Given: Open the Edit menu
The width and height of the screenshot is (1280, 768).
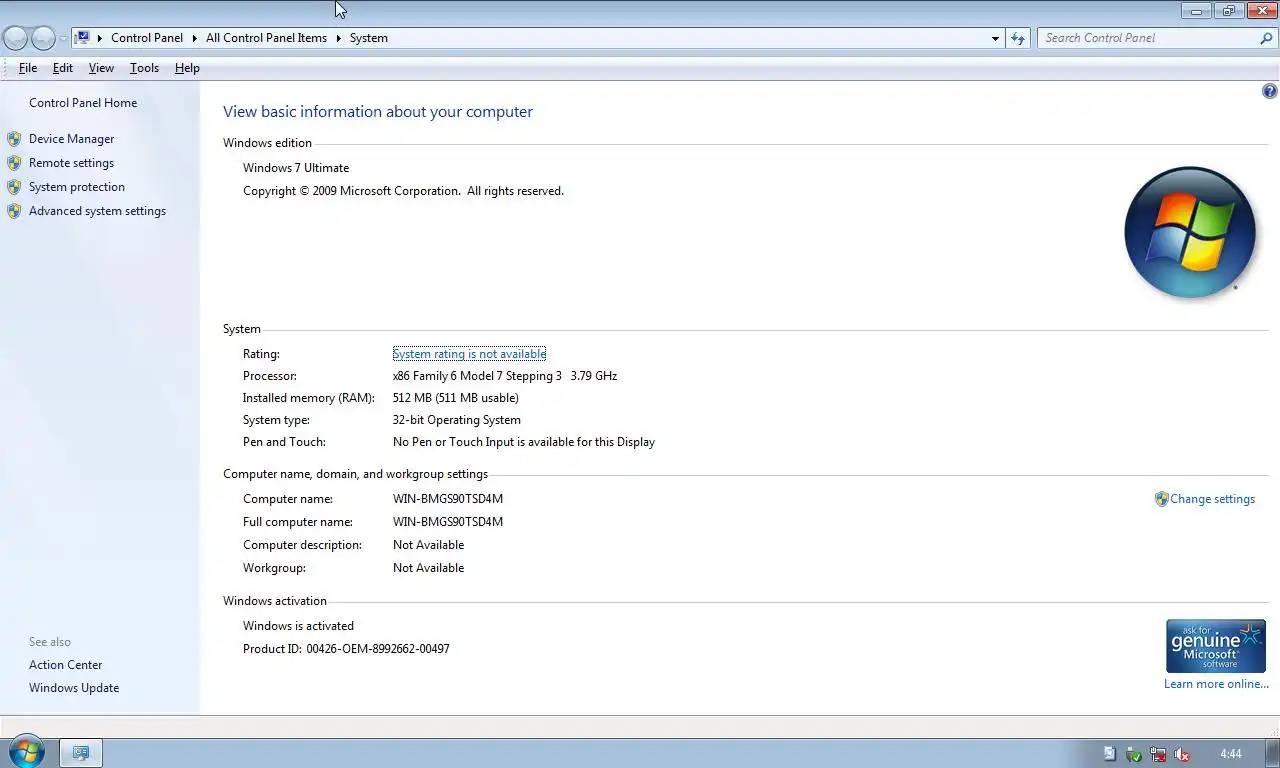Looking at the screenshot, I should tap(63, 68).
